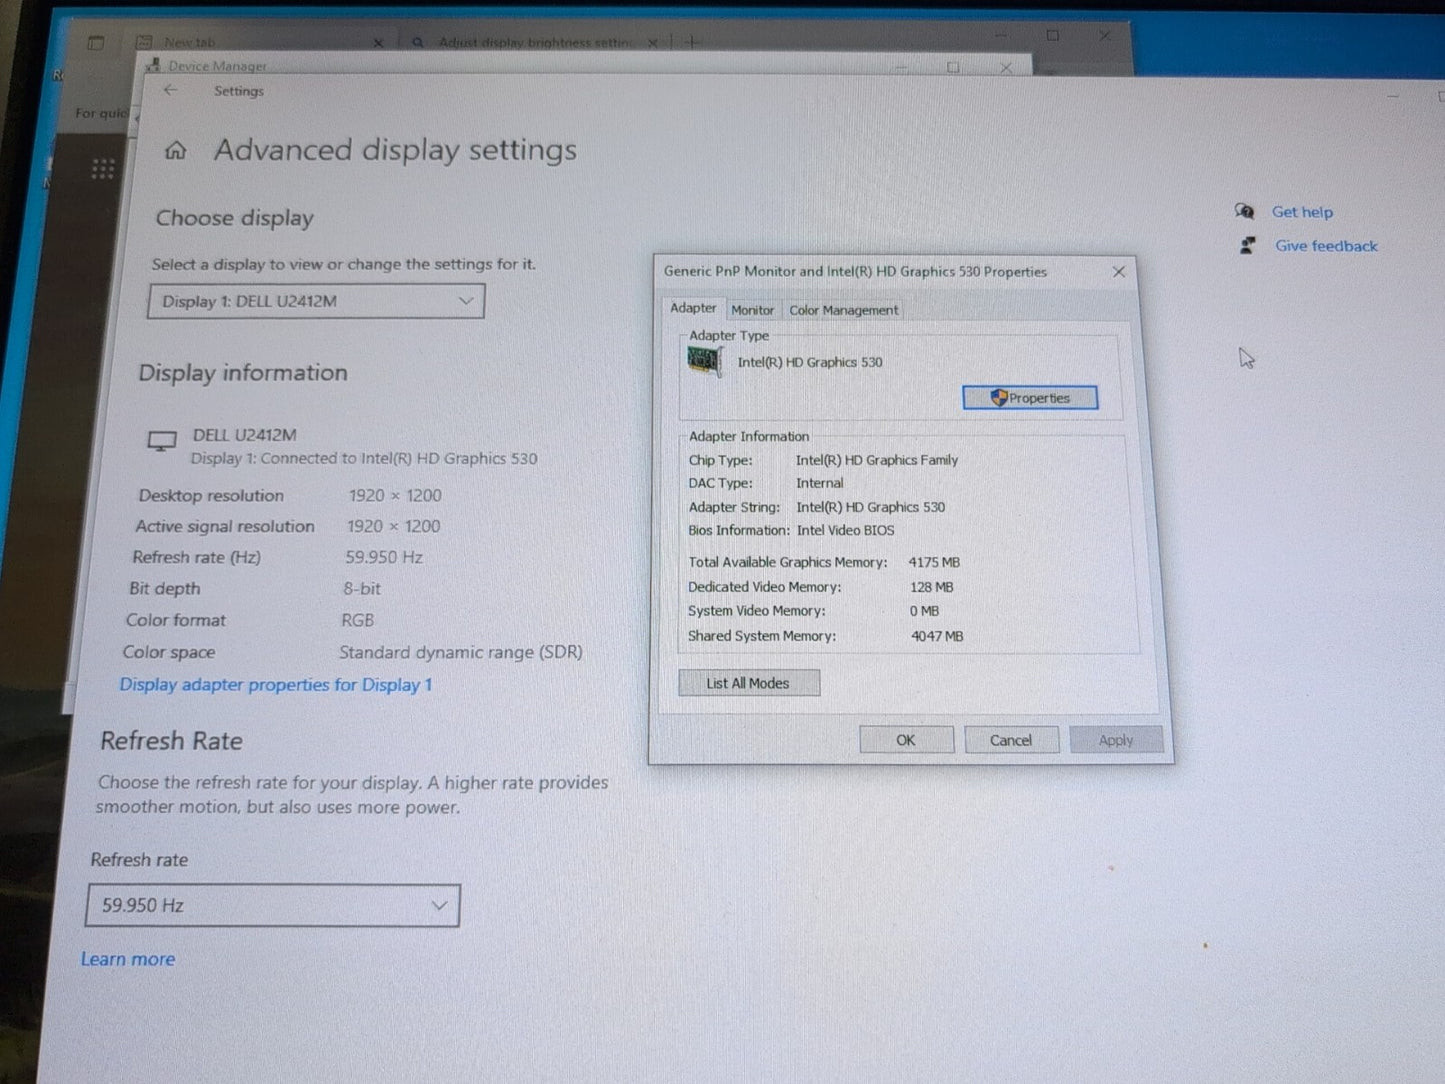Switch to the Monitor tab
Viewport: 1445px width, 1084px height.
(x=752, y=310)
